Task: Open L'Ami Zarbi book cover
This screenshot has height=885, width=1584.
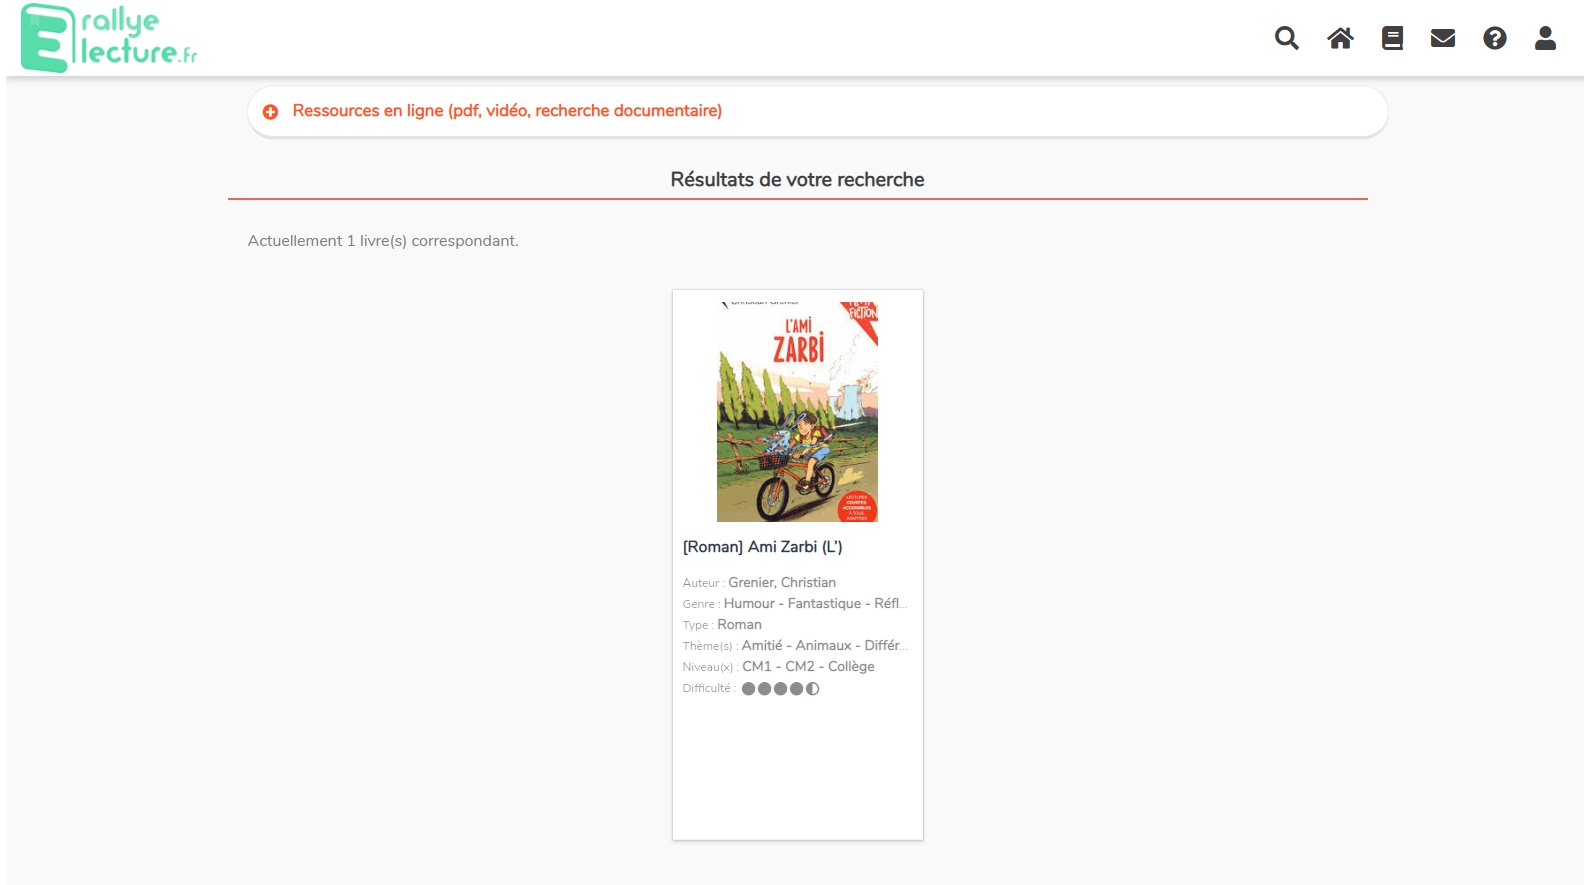Action: (797, 411)
